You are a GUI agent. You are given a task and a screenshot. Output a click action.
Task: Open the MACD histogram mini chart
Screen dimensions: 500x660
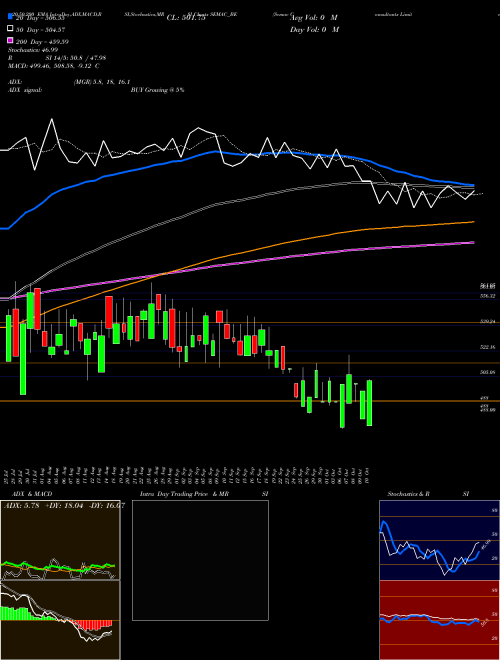click(x=60, y=620)
